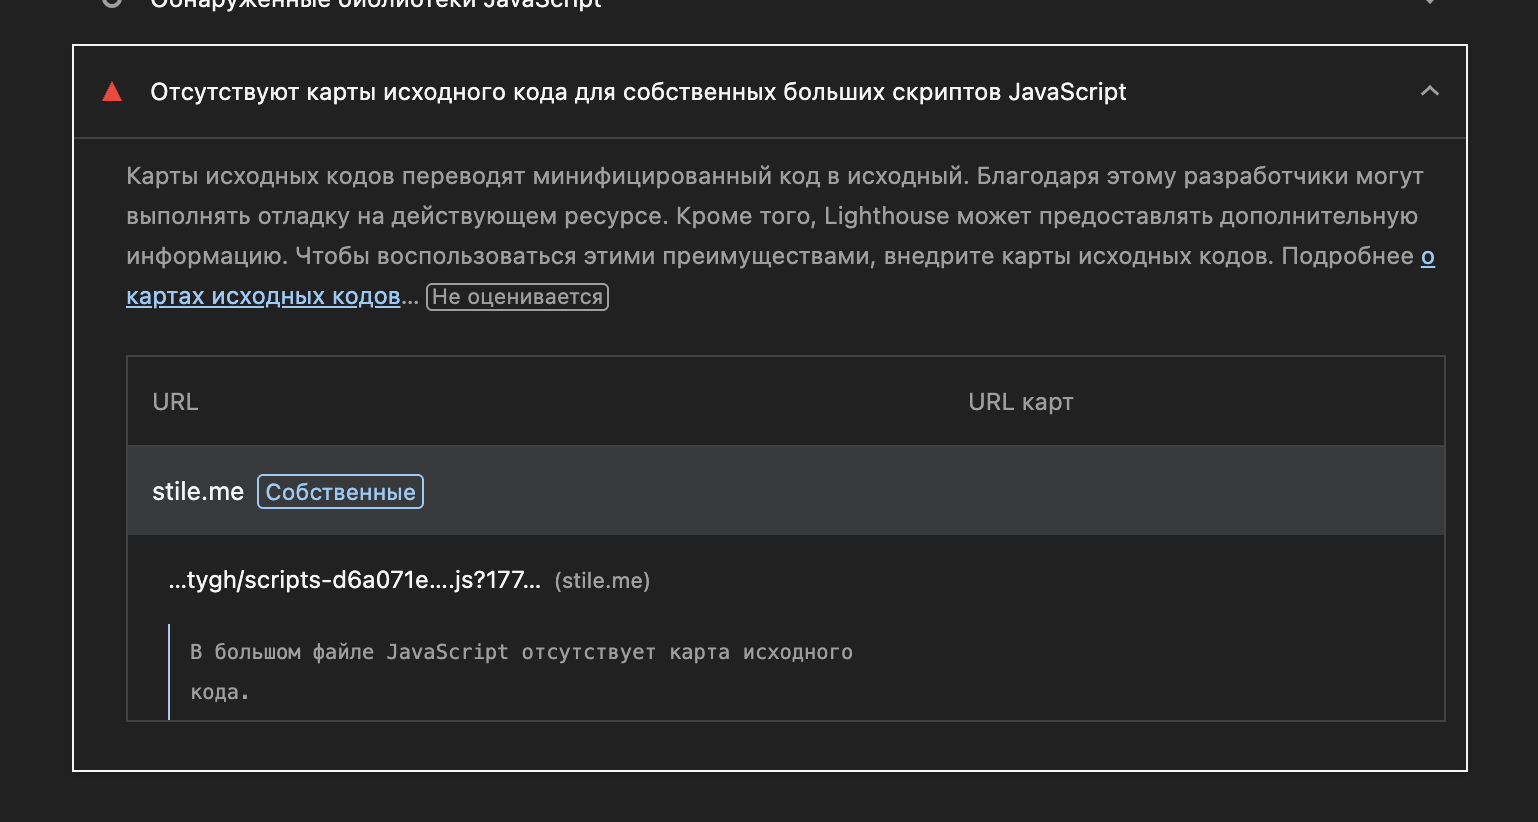Viewport: 1538px width, 822px height.
Task: Click the audit title about missing source maps
Action: click(x=638, y=92)
